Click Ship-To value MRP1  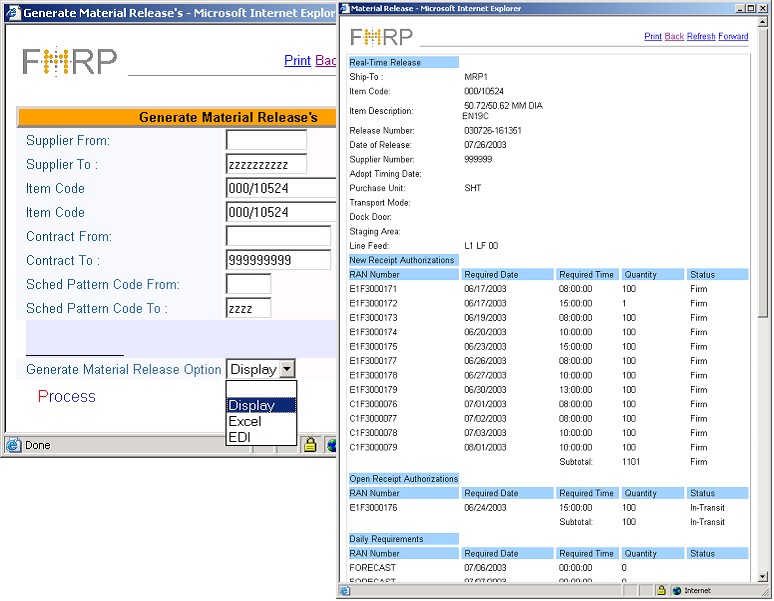[476, 76]
